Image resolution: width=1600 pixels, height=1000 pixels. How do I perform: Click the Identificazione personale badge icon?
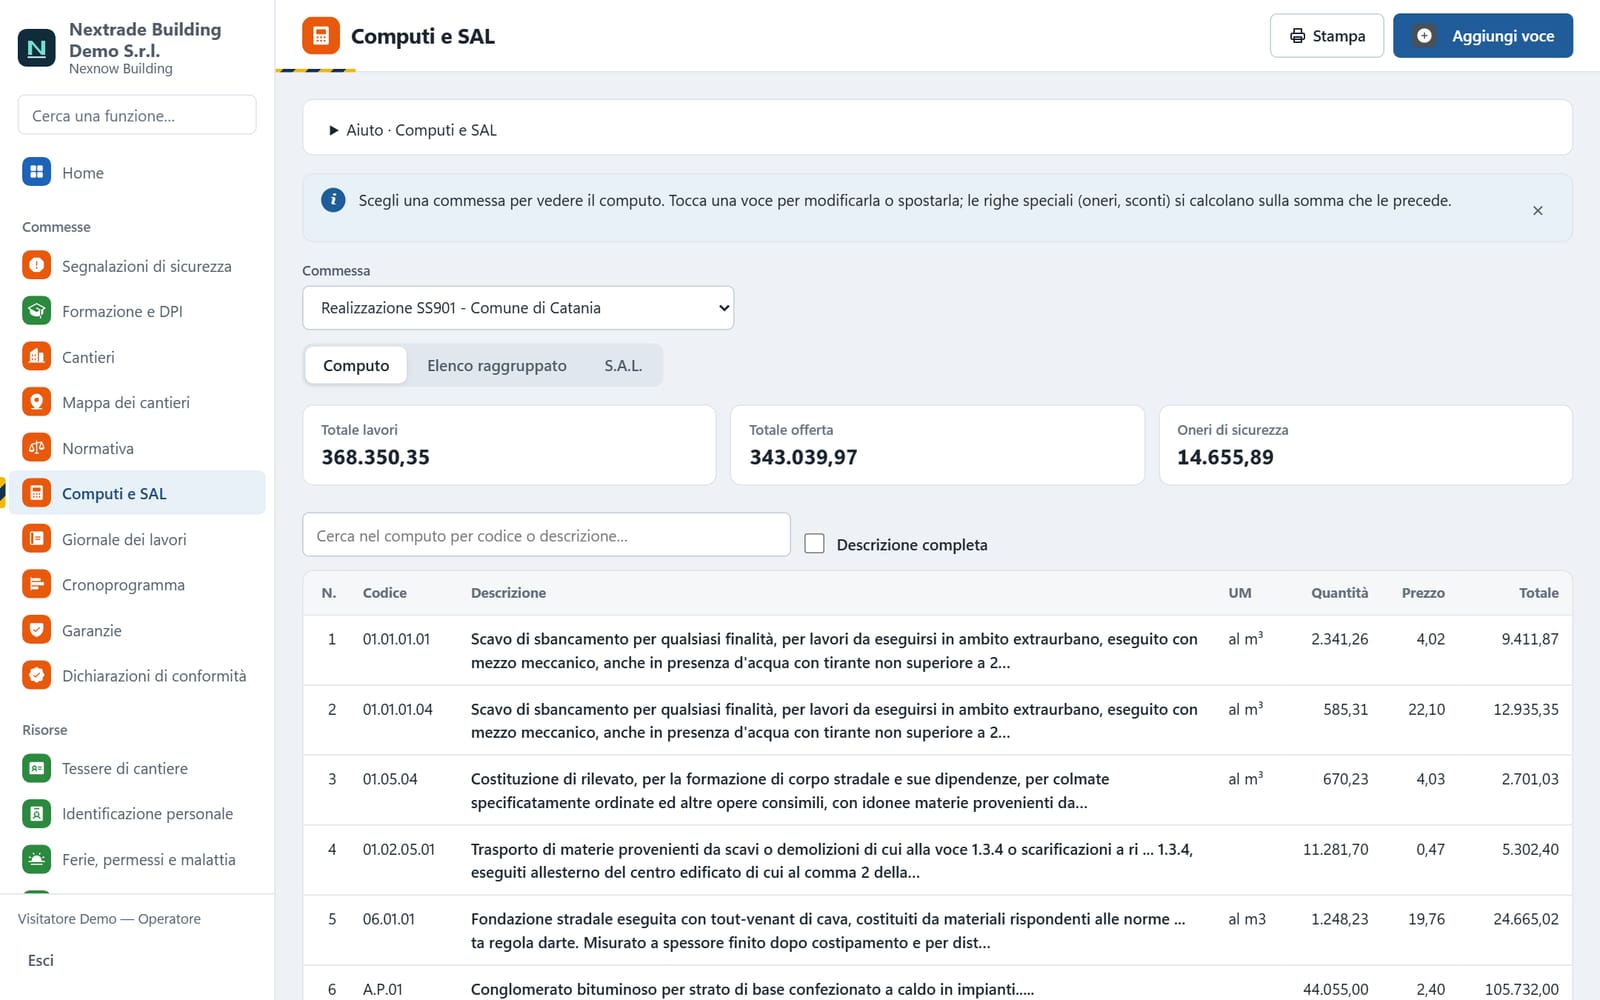[x=37, y=813]
